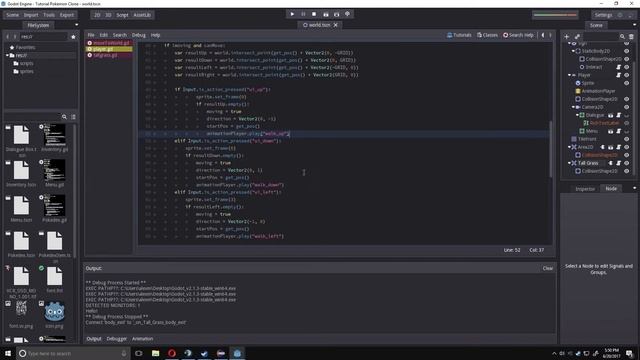The height and width of the screenshot is (360, 640).
Task: Switch to AssetLib workspace
Action: pos(142,15)
